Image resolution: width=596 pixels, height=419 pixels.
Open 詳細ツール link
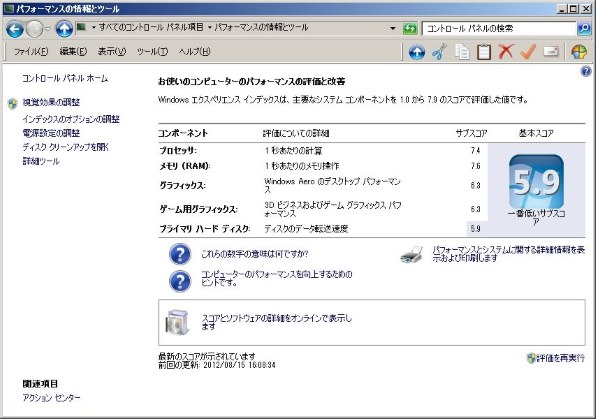41,161
